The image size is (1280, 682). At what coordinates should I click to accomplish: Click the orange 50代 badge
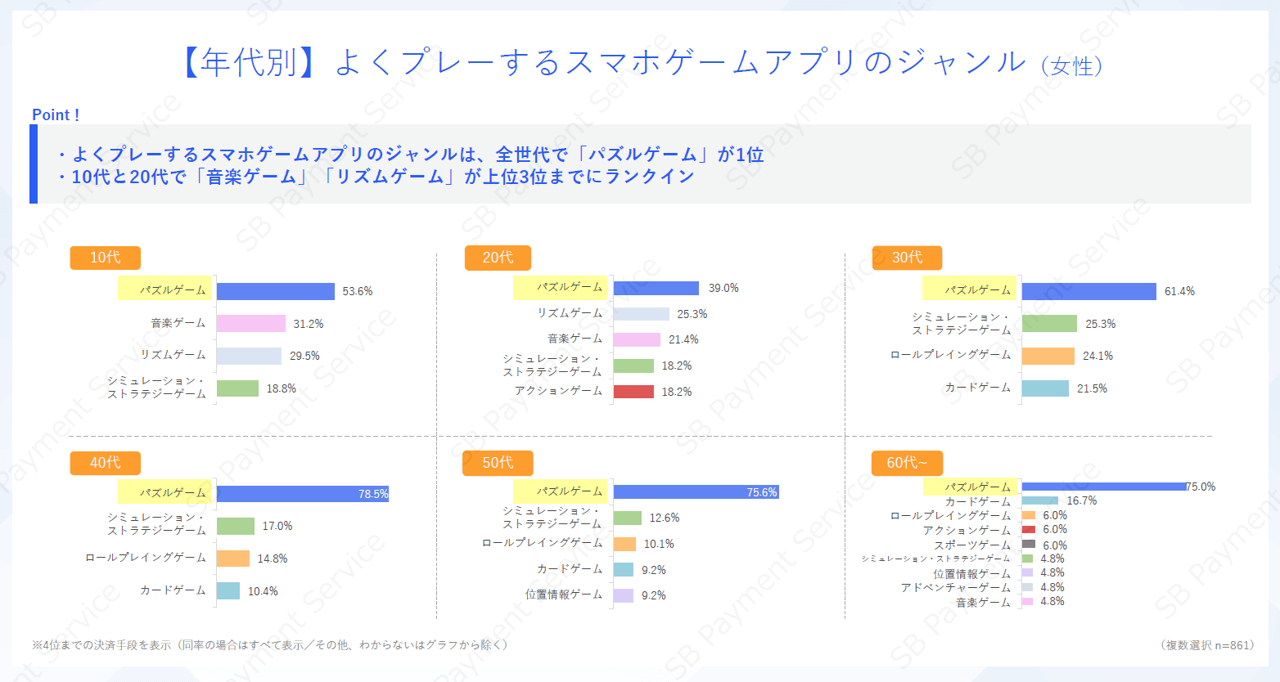tap(497, 463)
